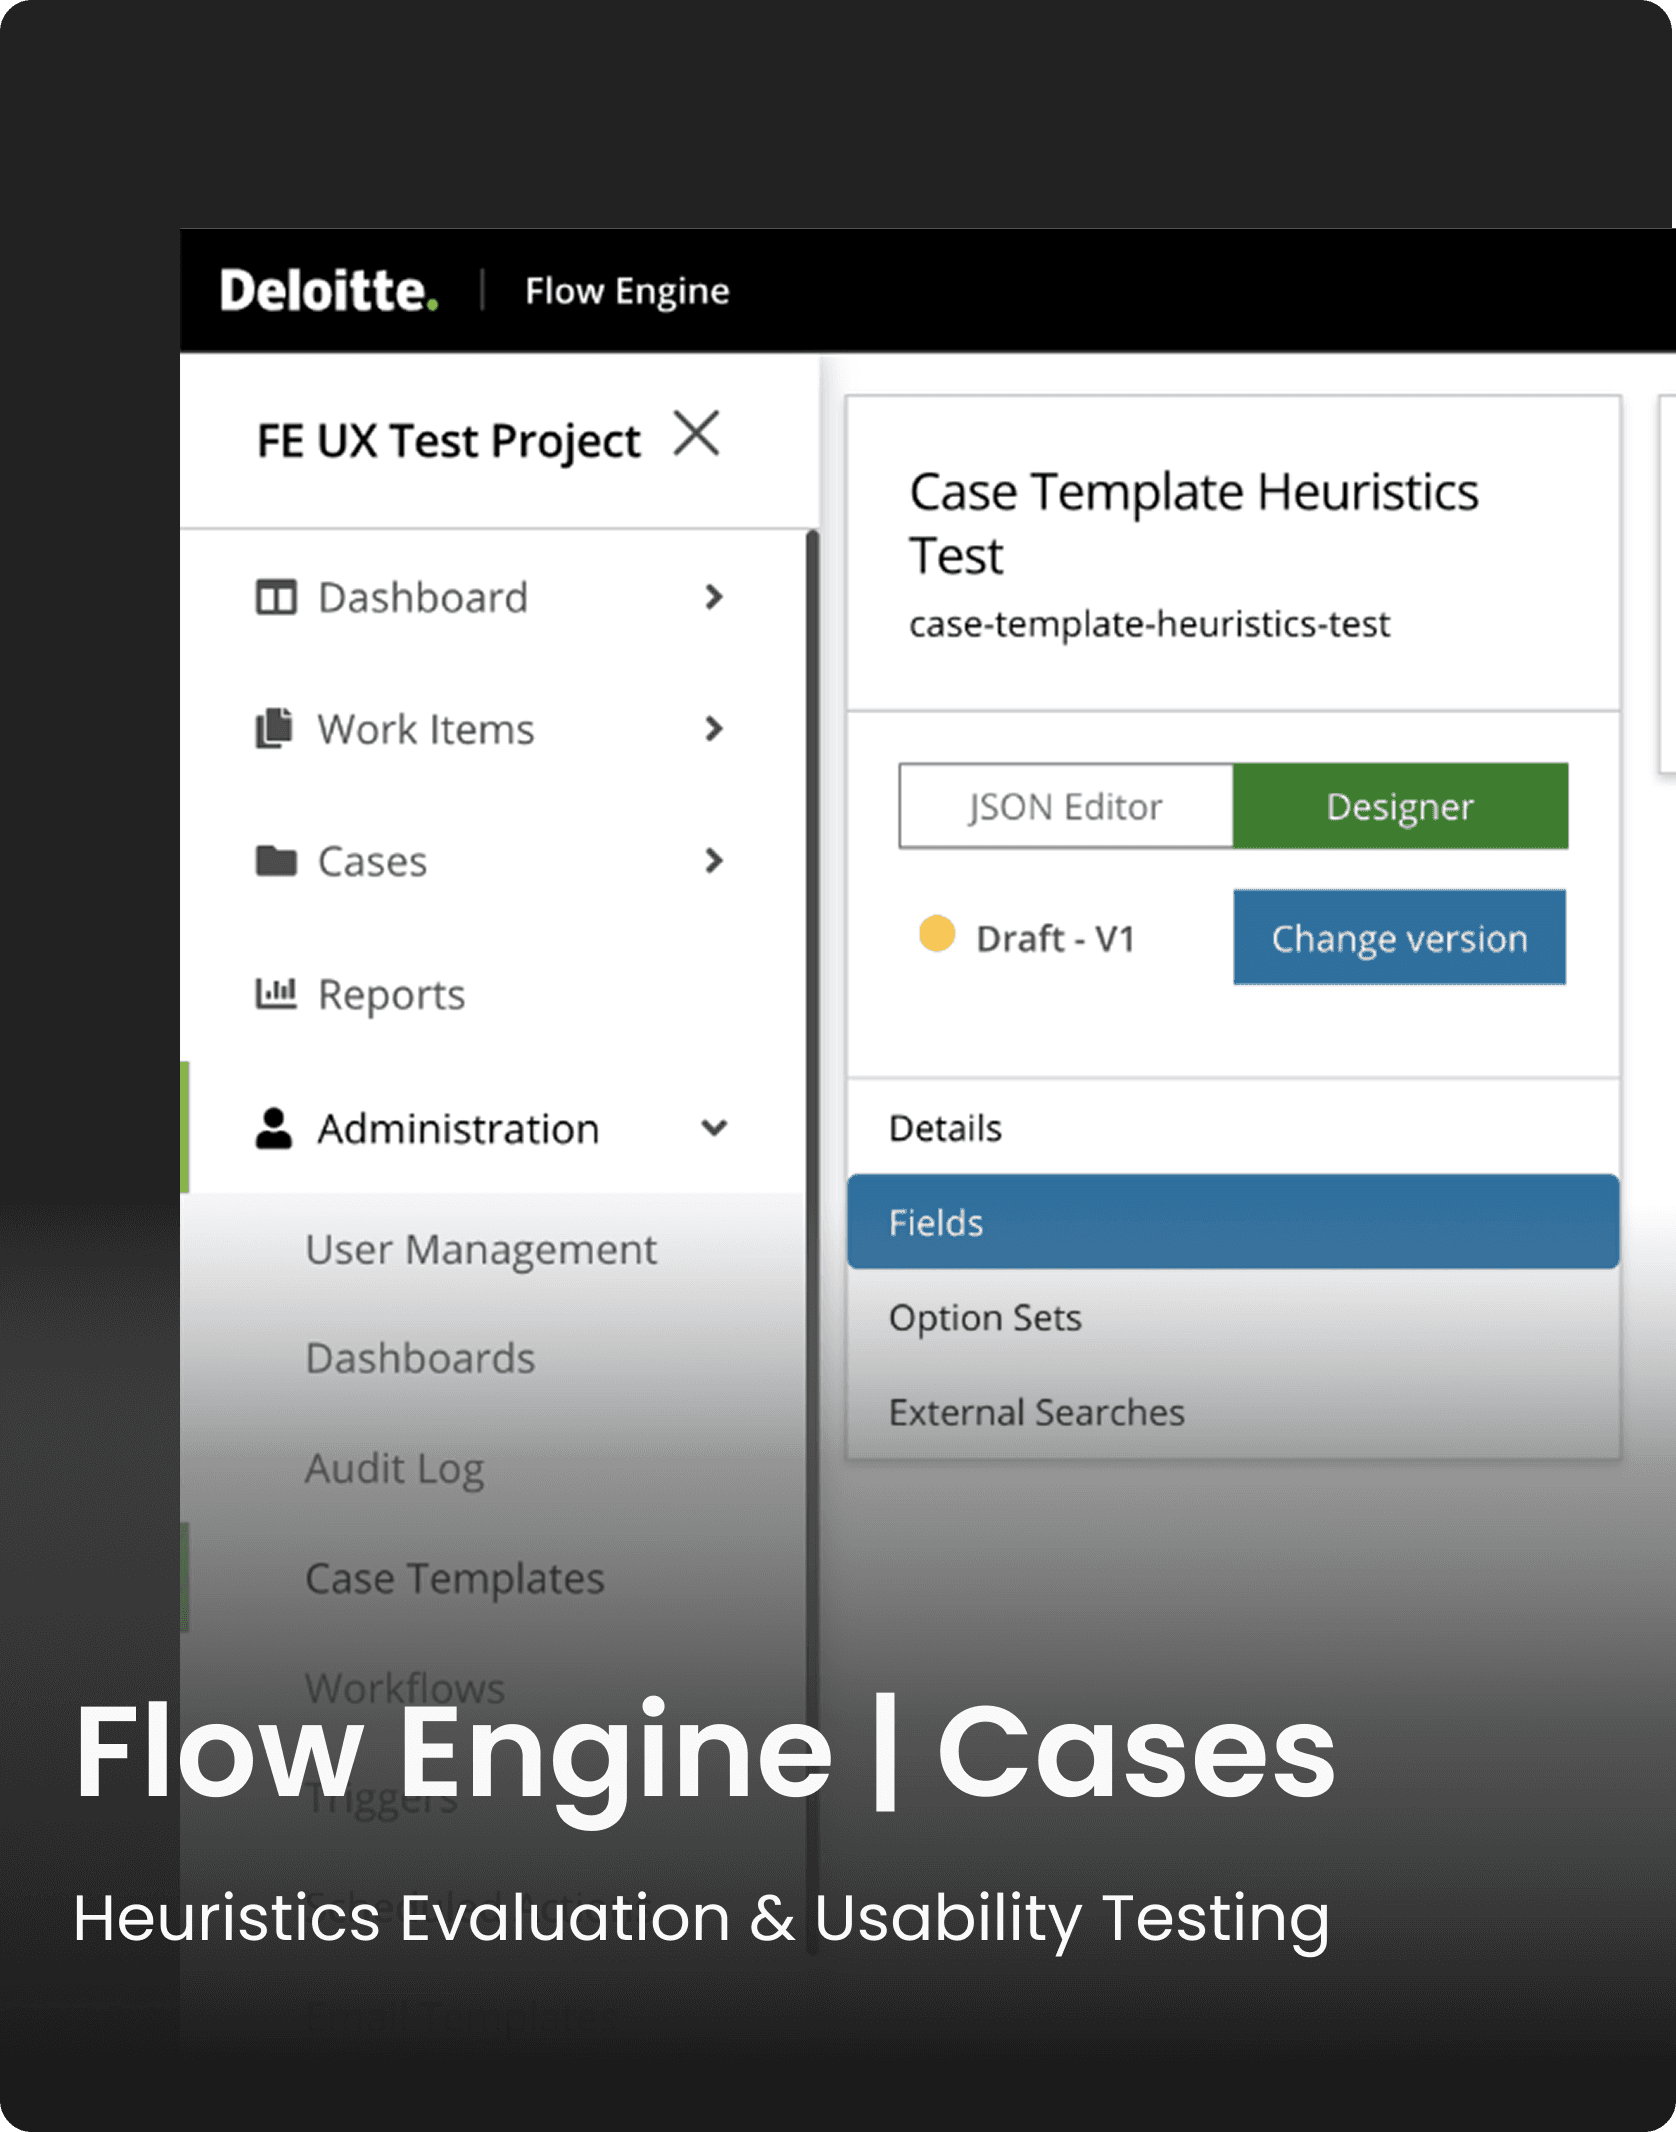Open User Management submenu
The image size is (1676, 2132).
[481, 1250]
